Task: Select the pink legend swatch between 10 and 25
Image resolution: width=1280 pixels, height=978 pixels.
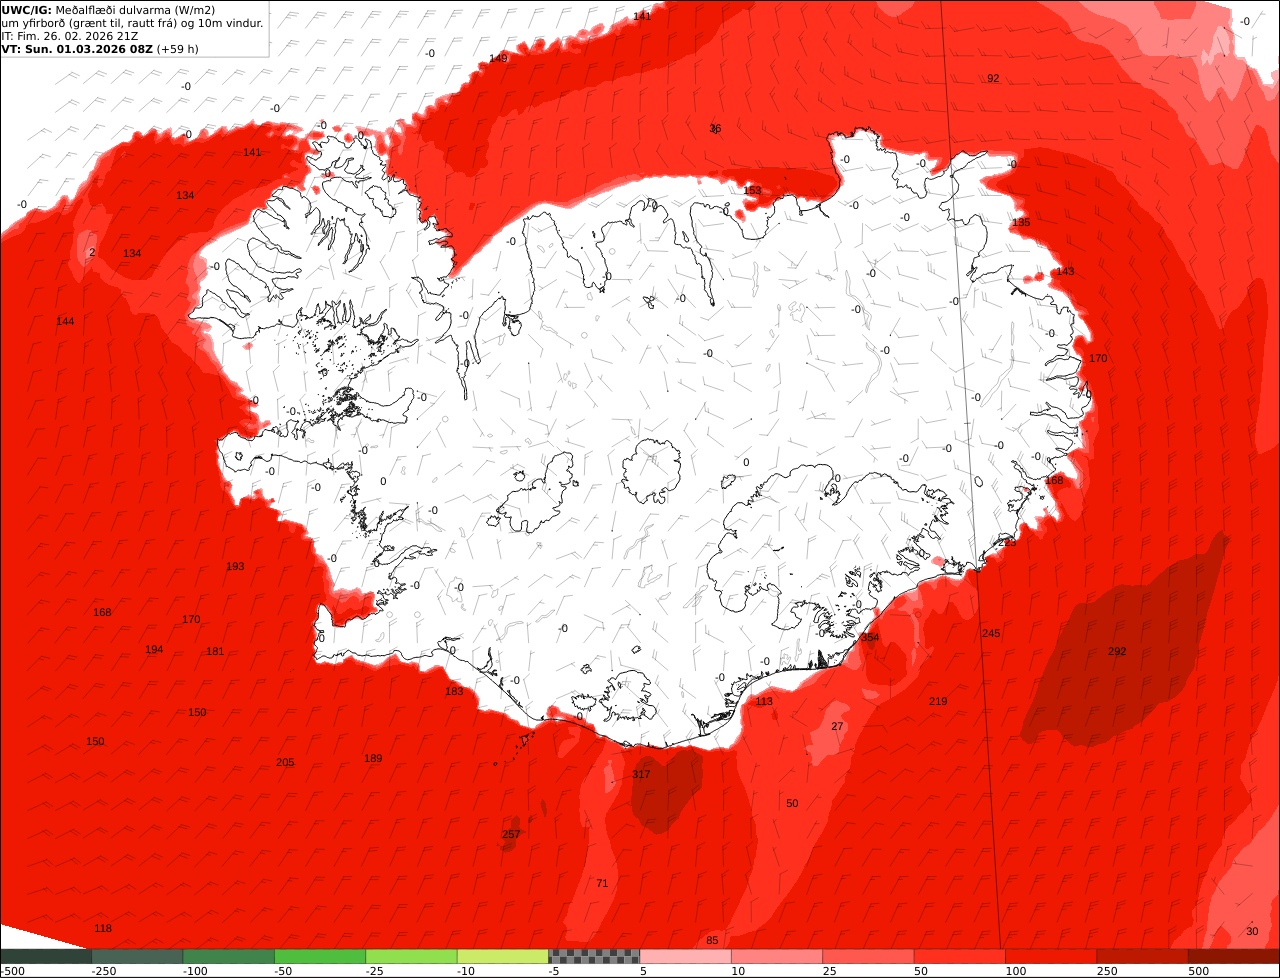Action: tap(777, 956)
